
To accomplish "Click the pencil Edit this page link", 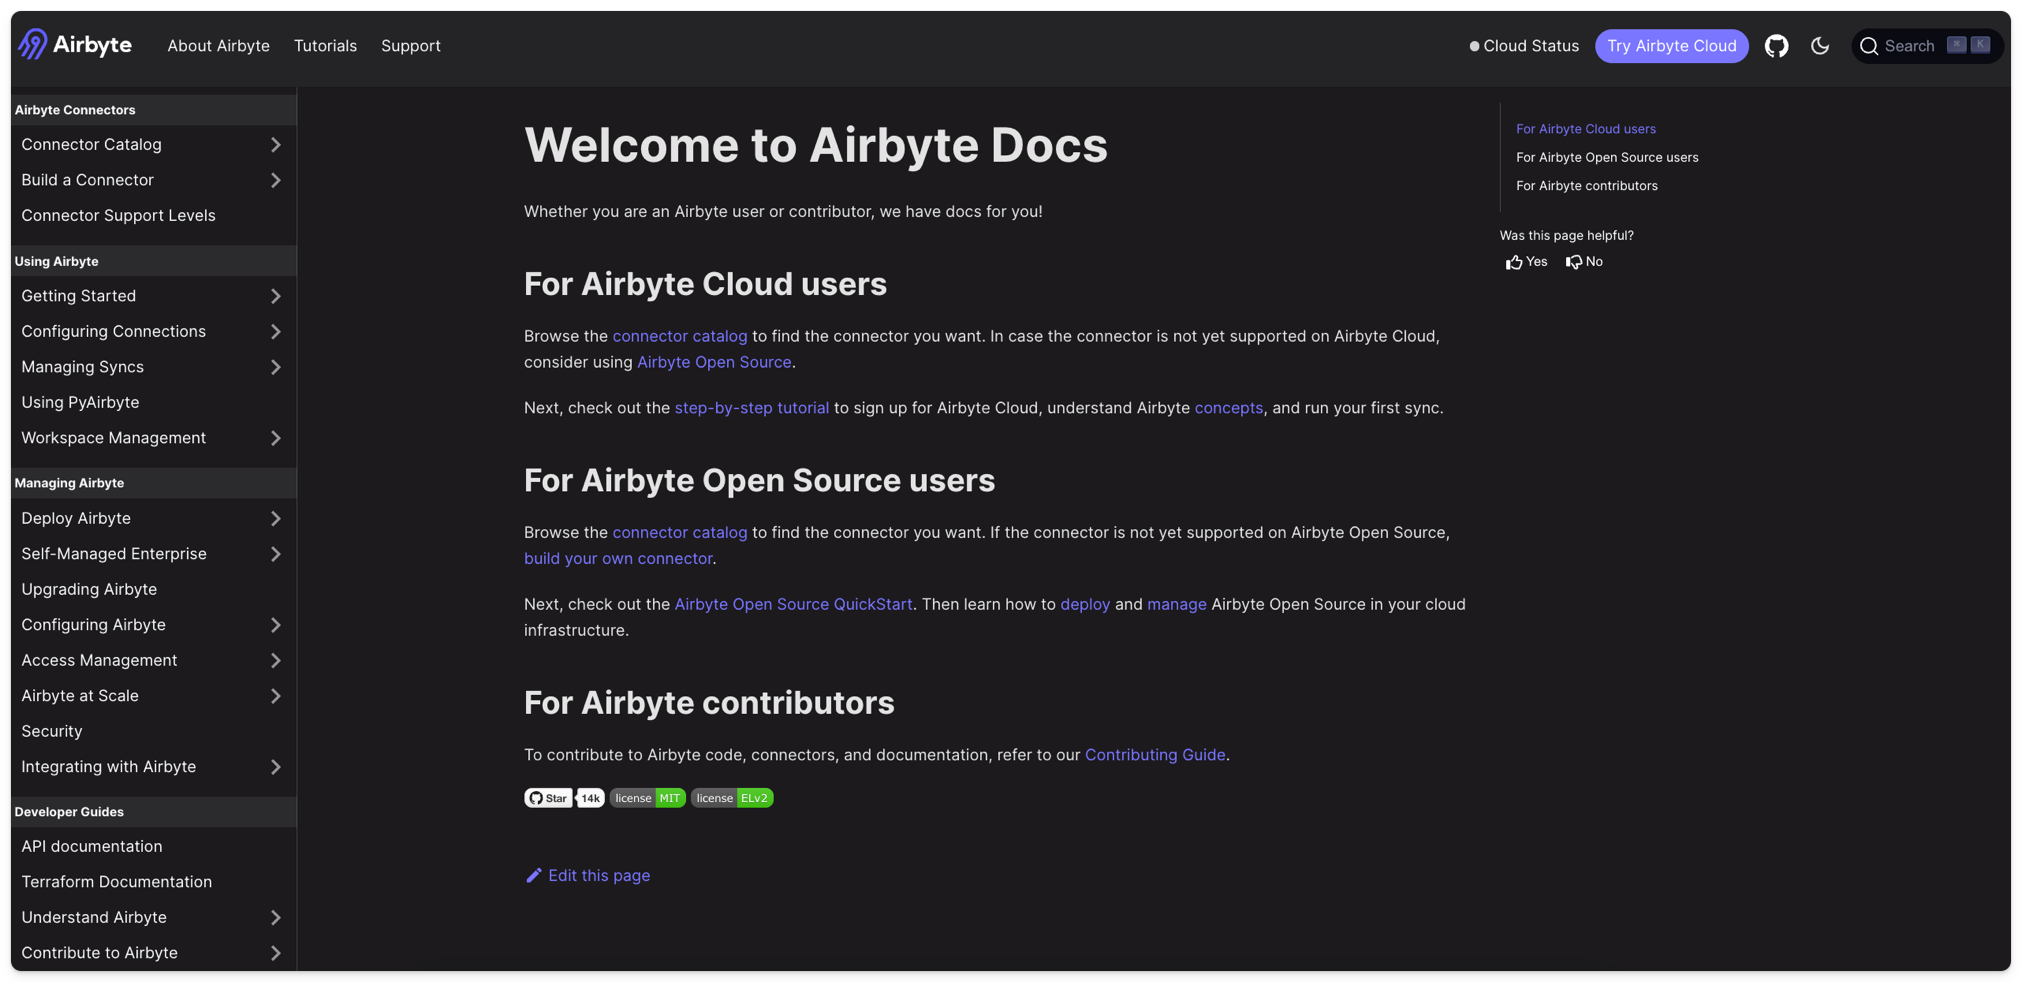I will pos(588,875).
